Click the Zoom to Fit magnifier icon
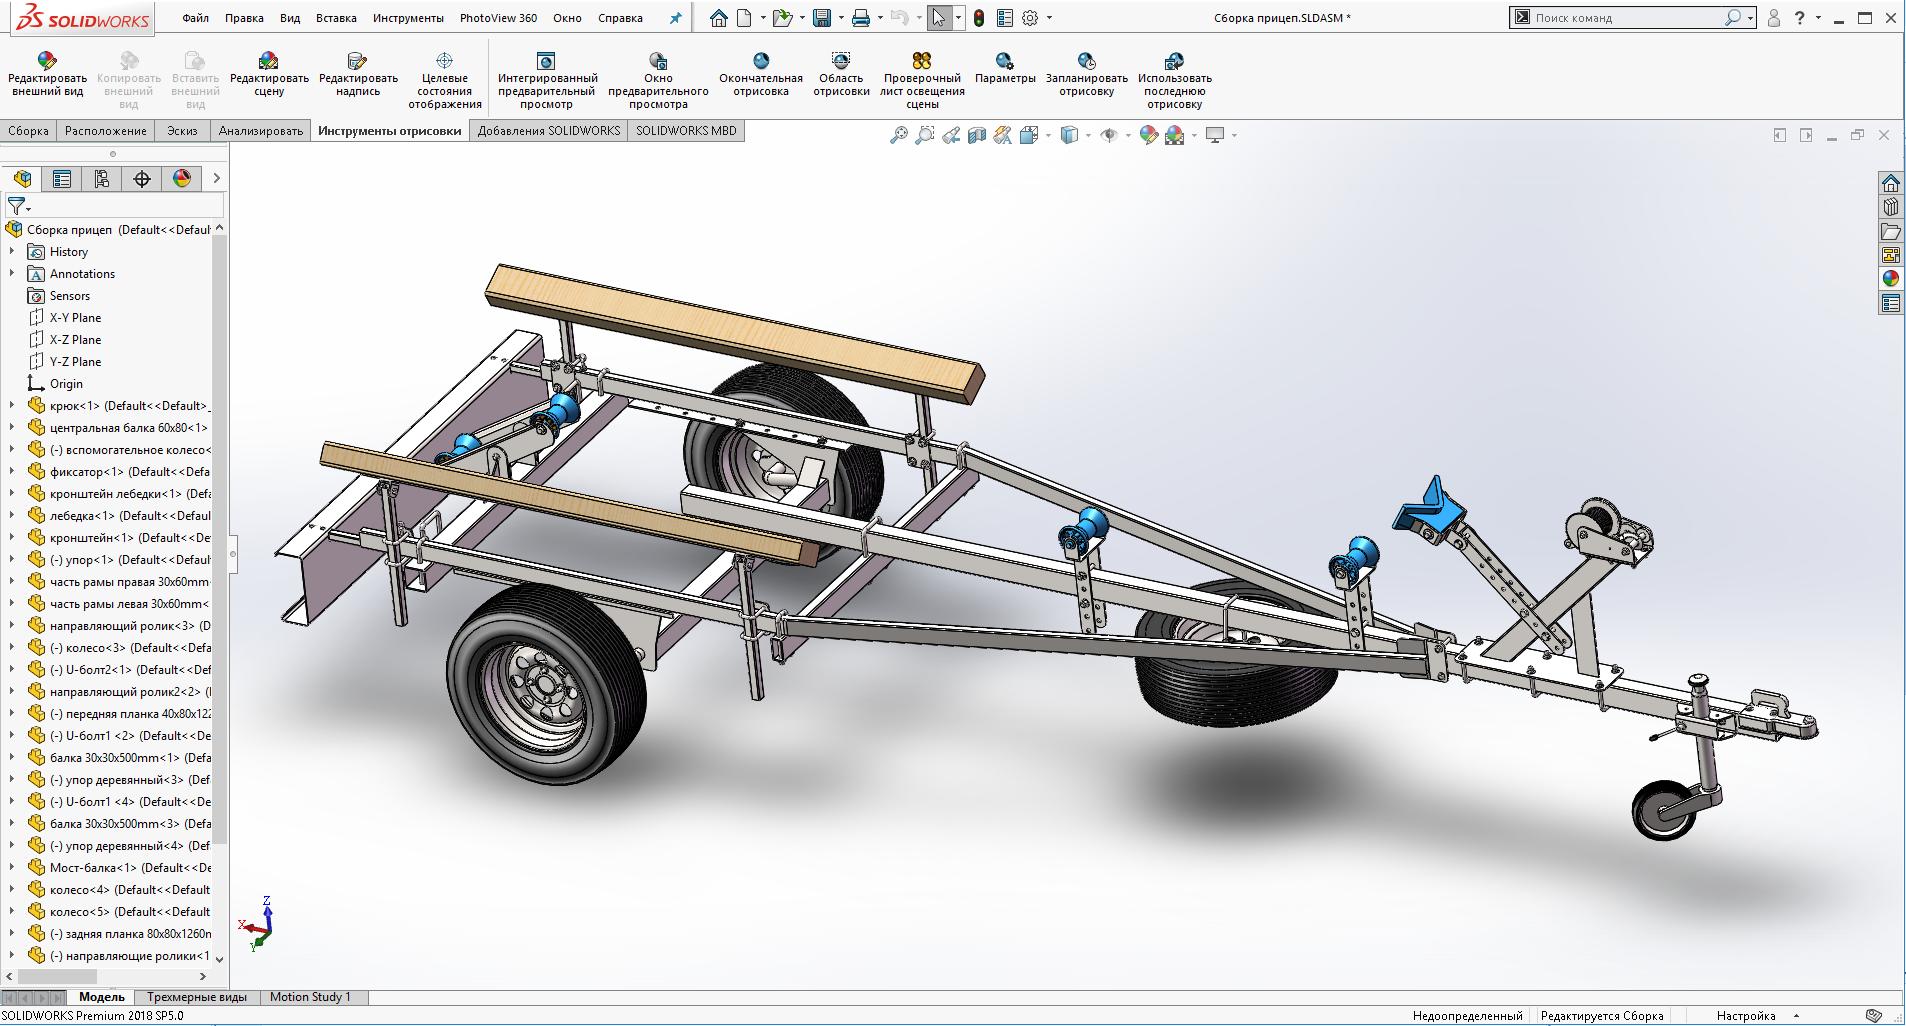The width and height of the screenshot is (1906, 1026). (x=899, y=135)
